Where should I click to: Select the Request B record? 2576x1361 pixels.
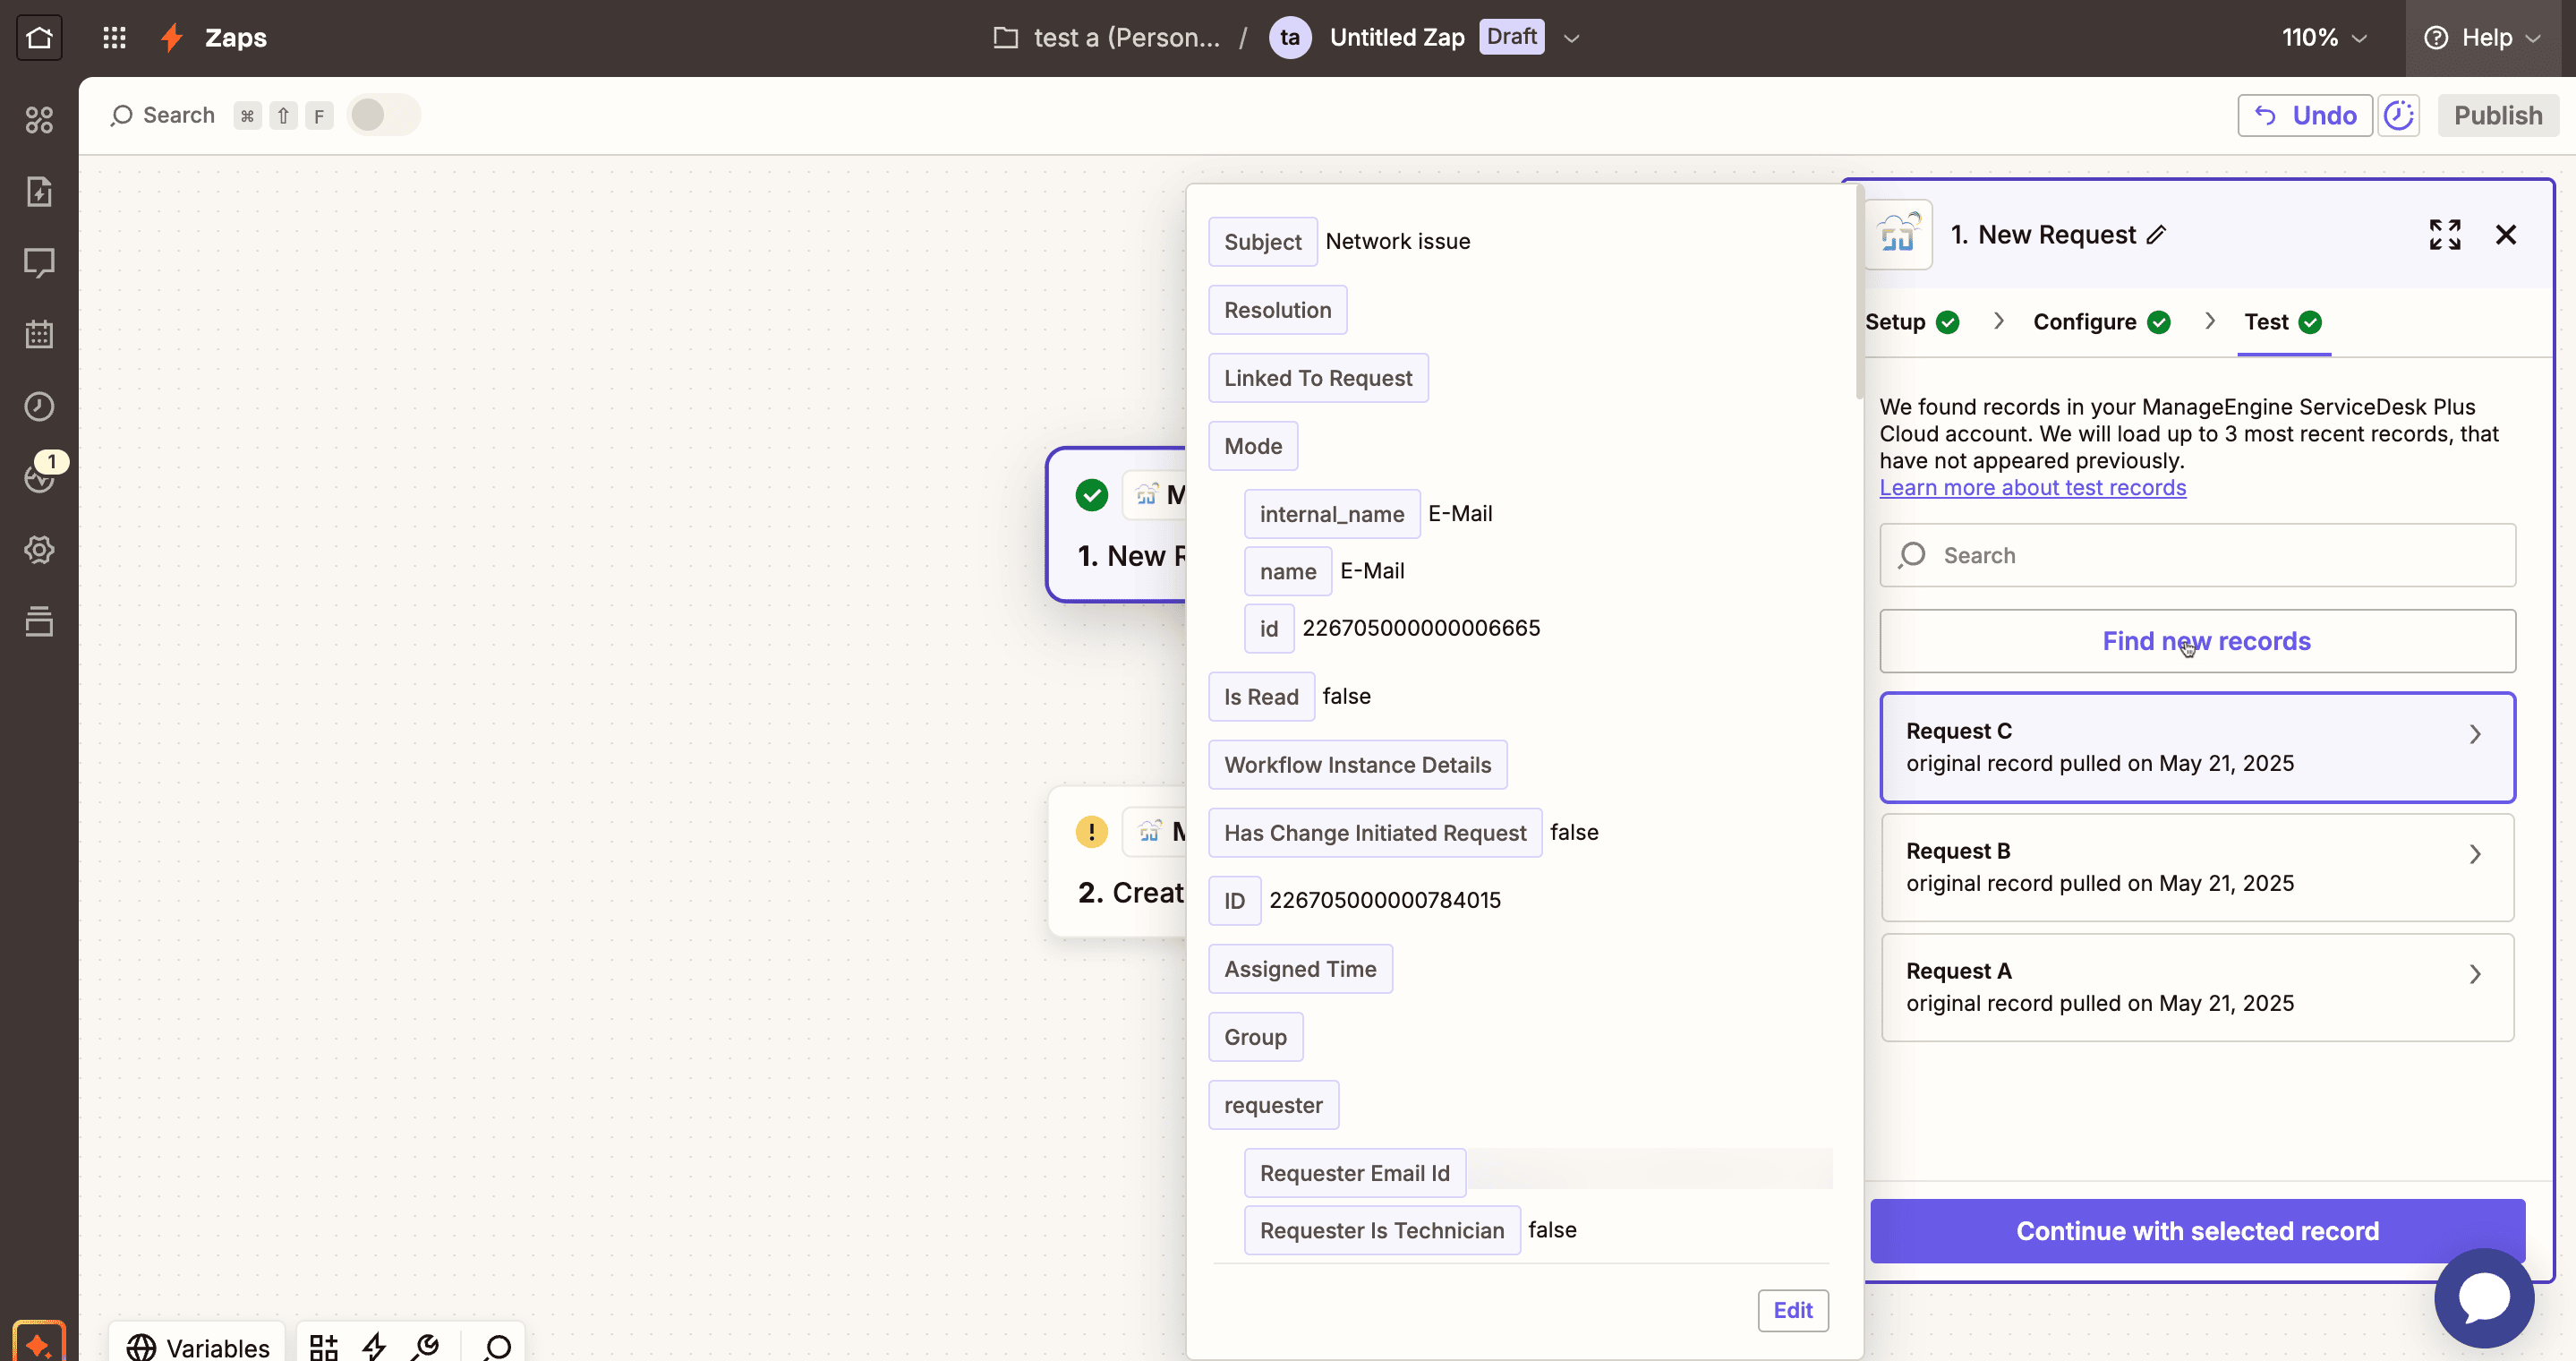[x=2197, y=867]
